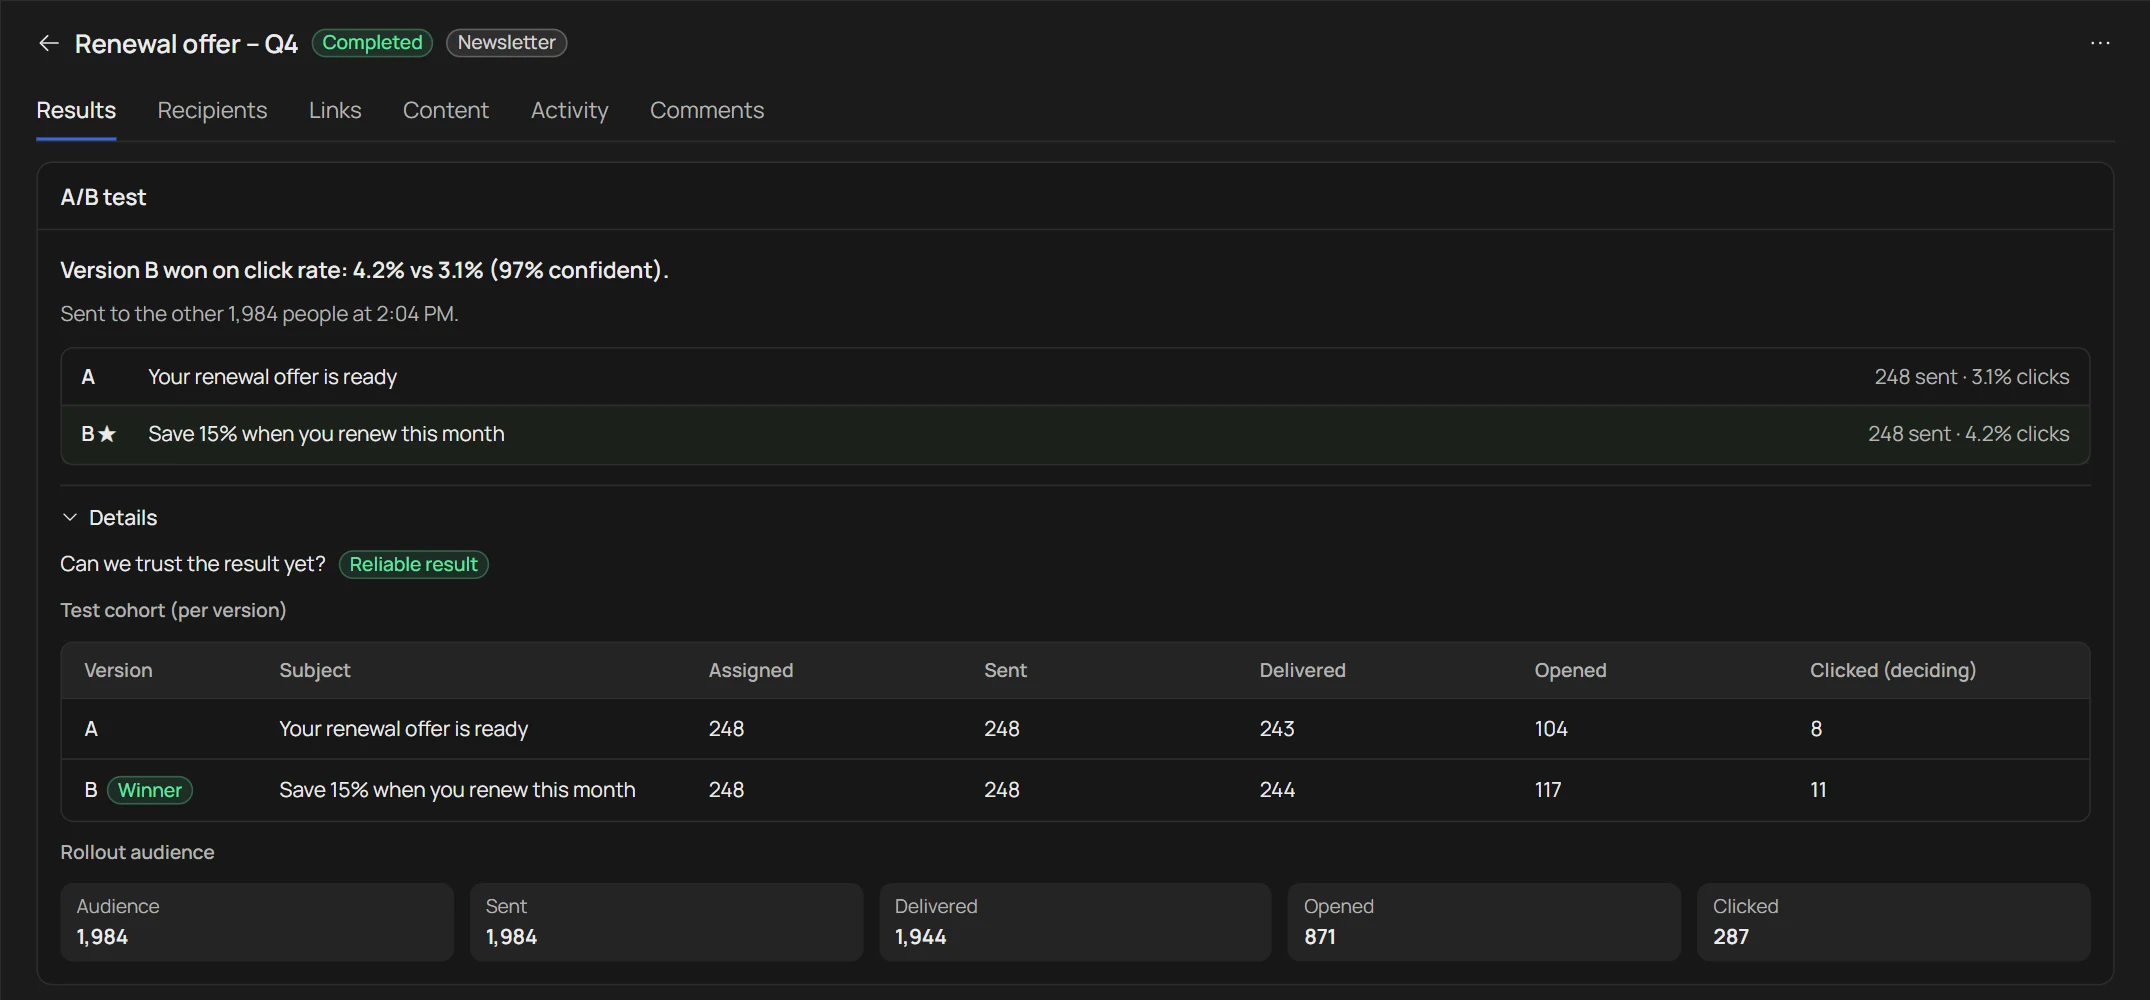Click the Newsletter tag badge
The height and width of the screenshot is (1000, 2150).
coord(506,43)
